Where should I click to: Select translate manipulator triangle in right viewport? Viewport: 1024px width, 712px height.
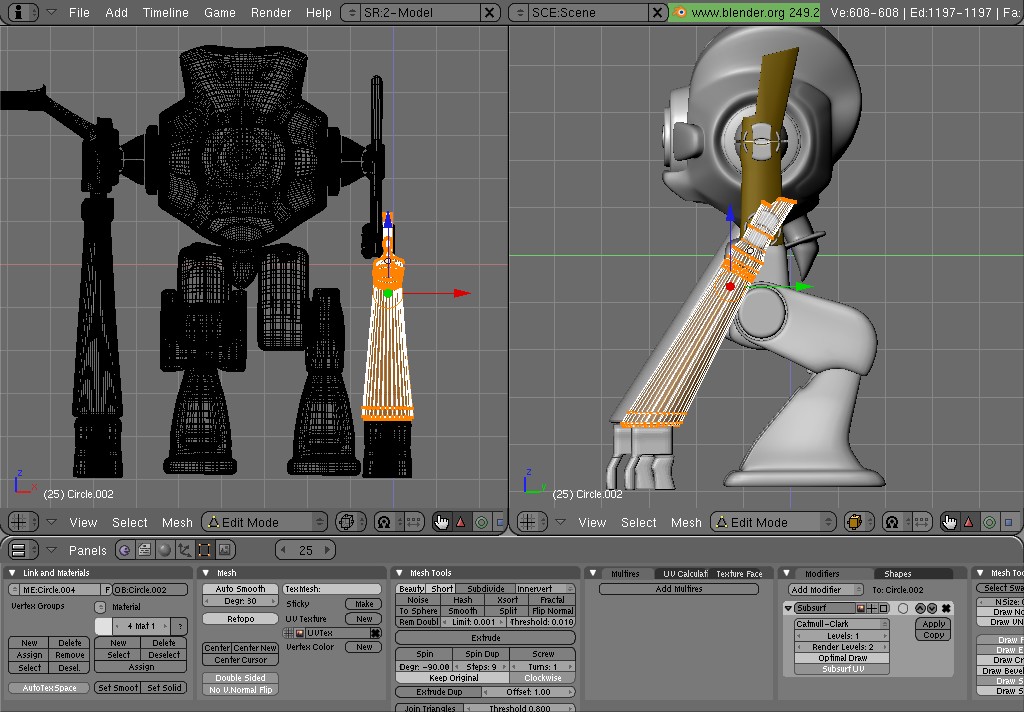(x=969, y=522)
